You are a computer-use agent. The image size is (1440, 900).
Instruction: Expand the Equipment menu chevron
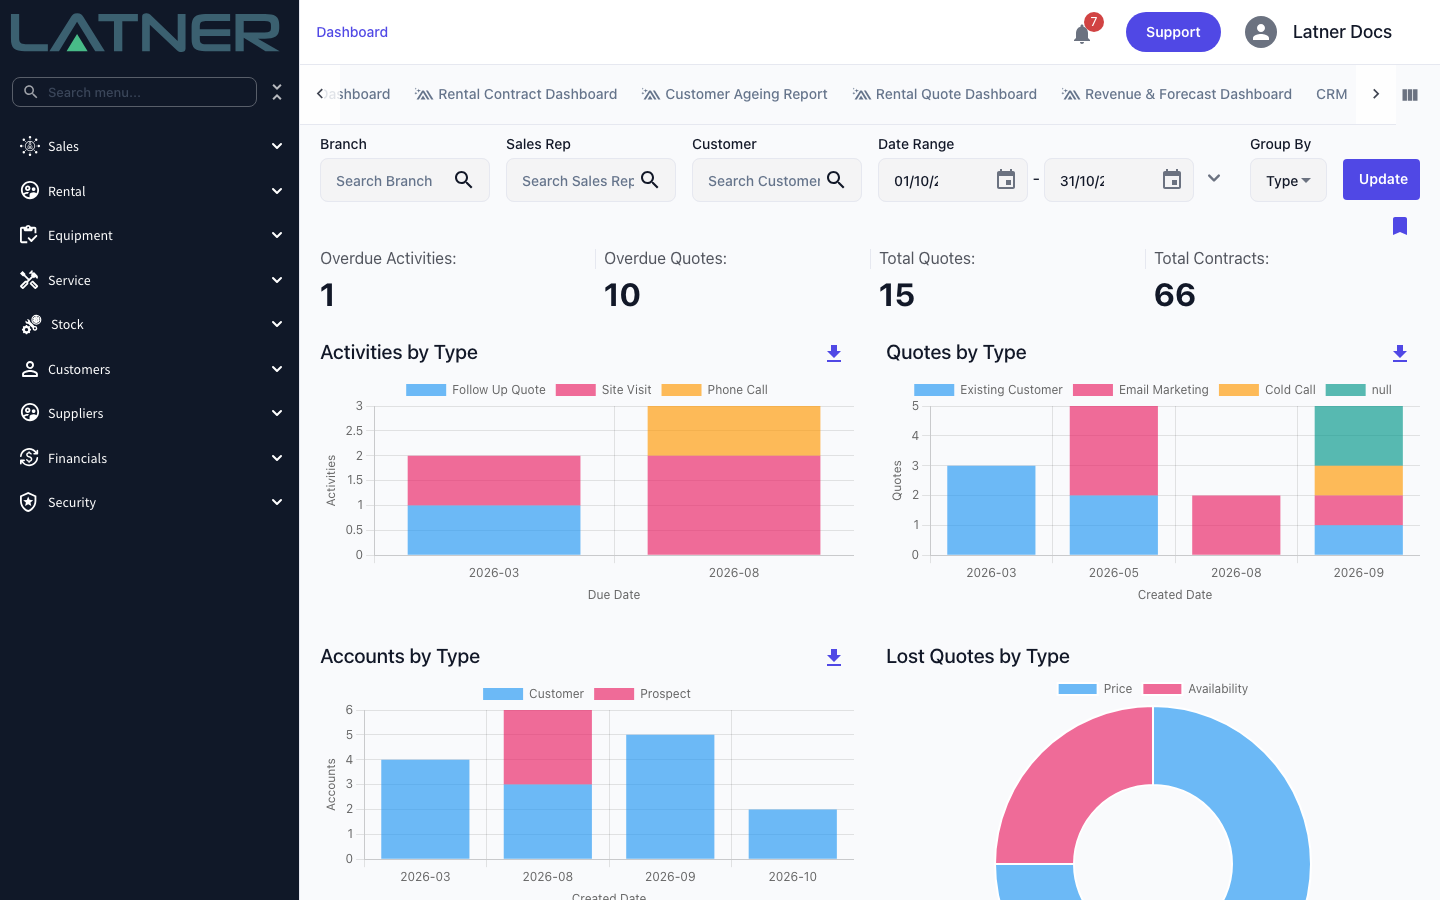pyautogui.click(x=277, y=235)
